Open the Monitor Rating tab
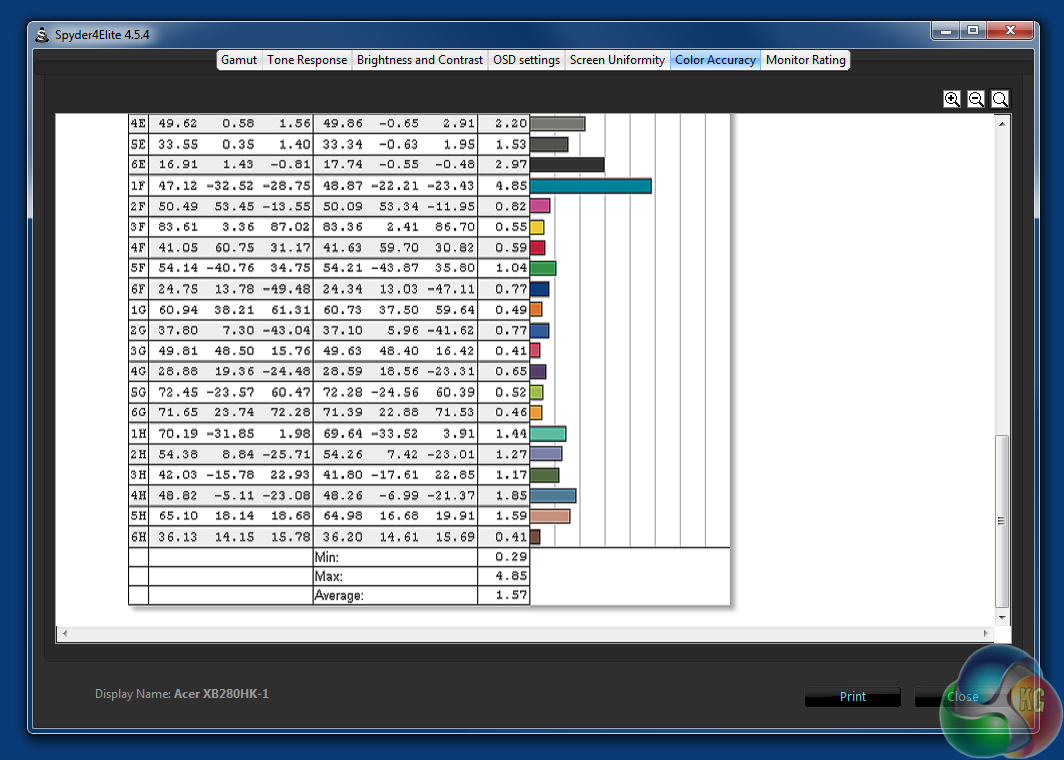The image size is (1064, 760). click(x=805, y=60)
